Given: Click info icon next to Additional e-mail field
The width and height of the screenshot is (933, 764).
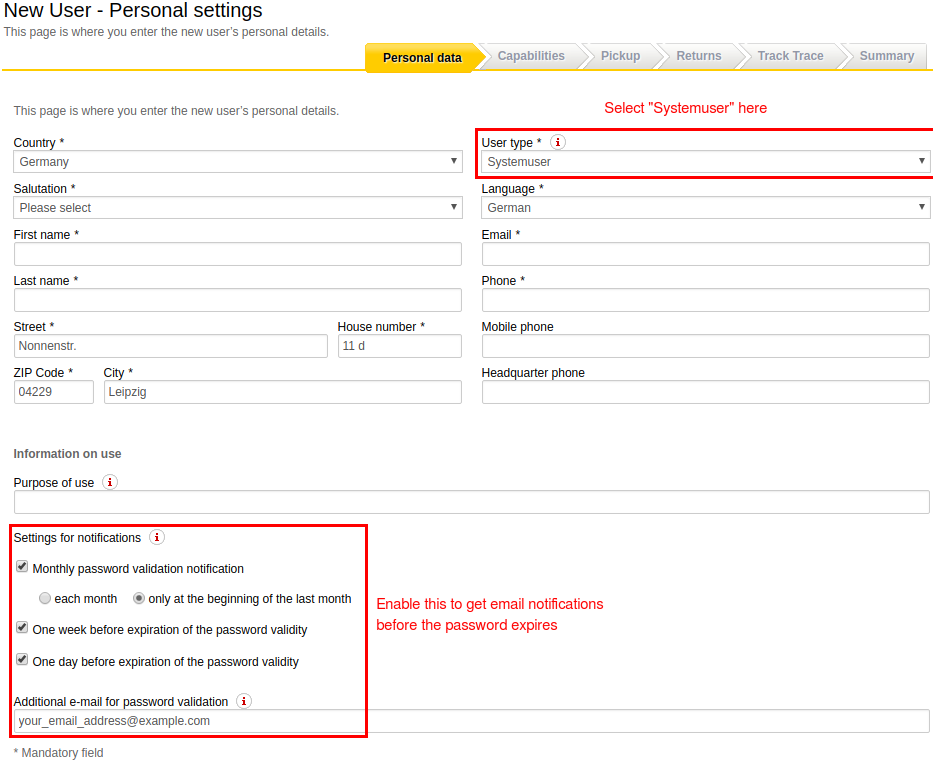Looking at the screenshot, I should (243, 701).
